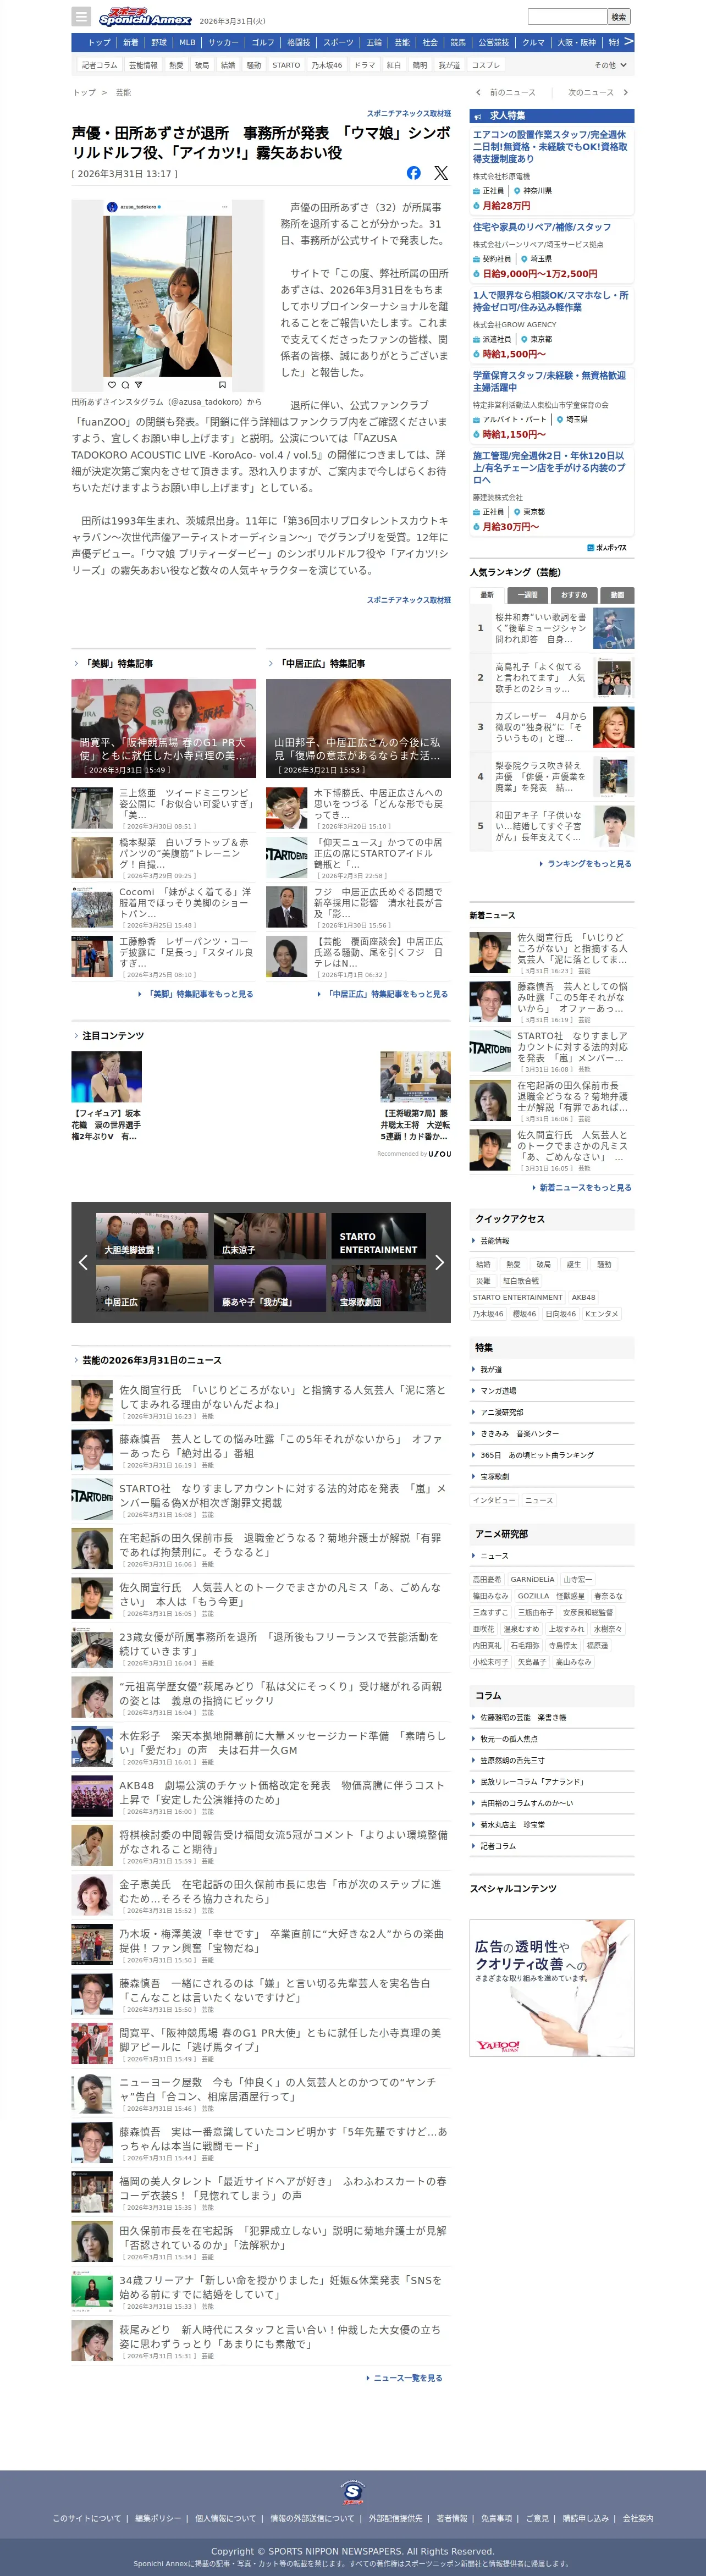This screenshot has height=2576, width=706.
Task: Click the next news chevron icon
Action: 626,93
